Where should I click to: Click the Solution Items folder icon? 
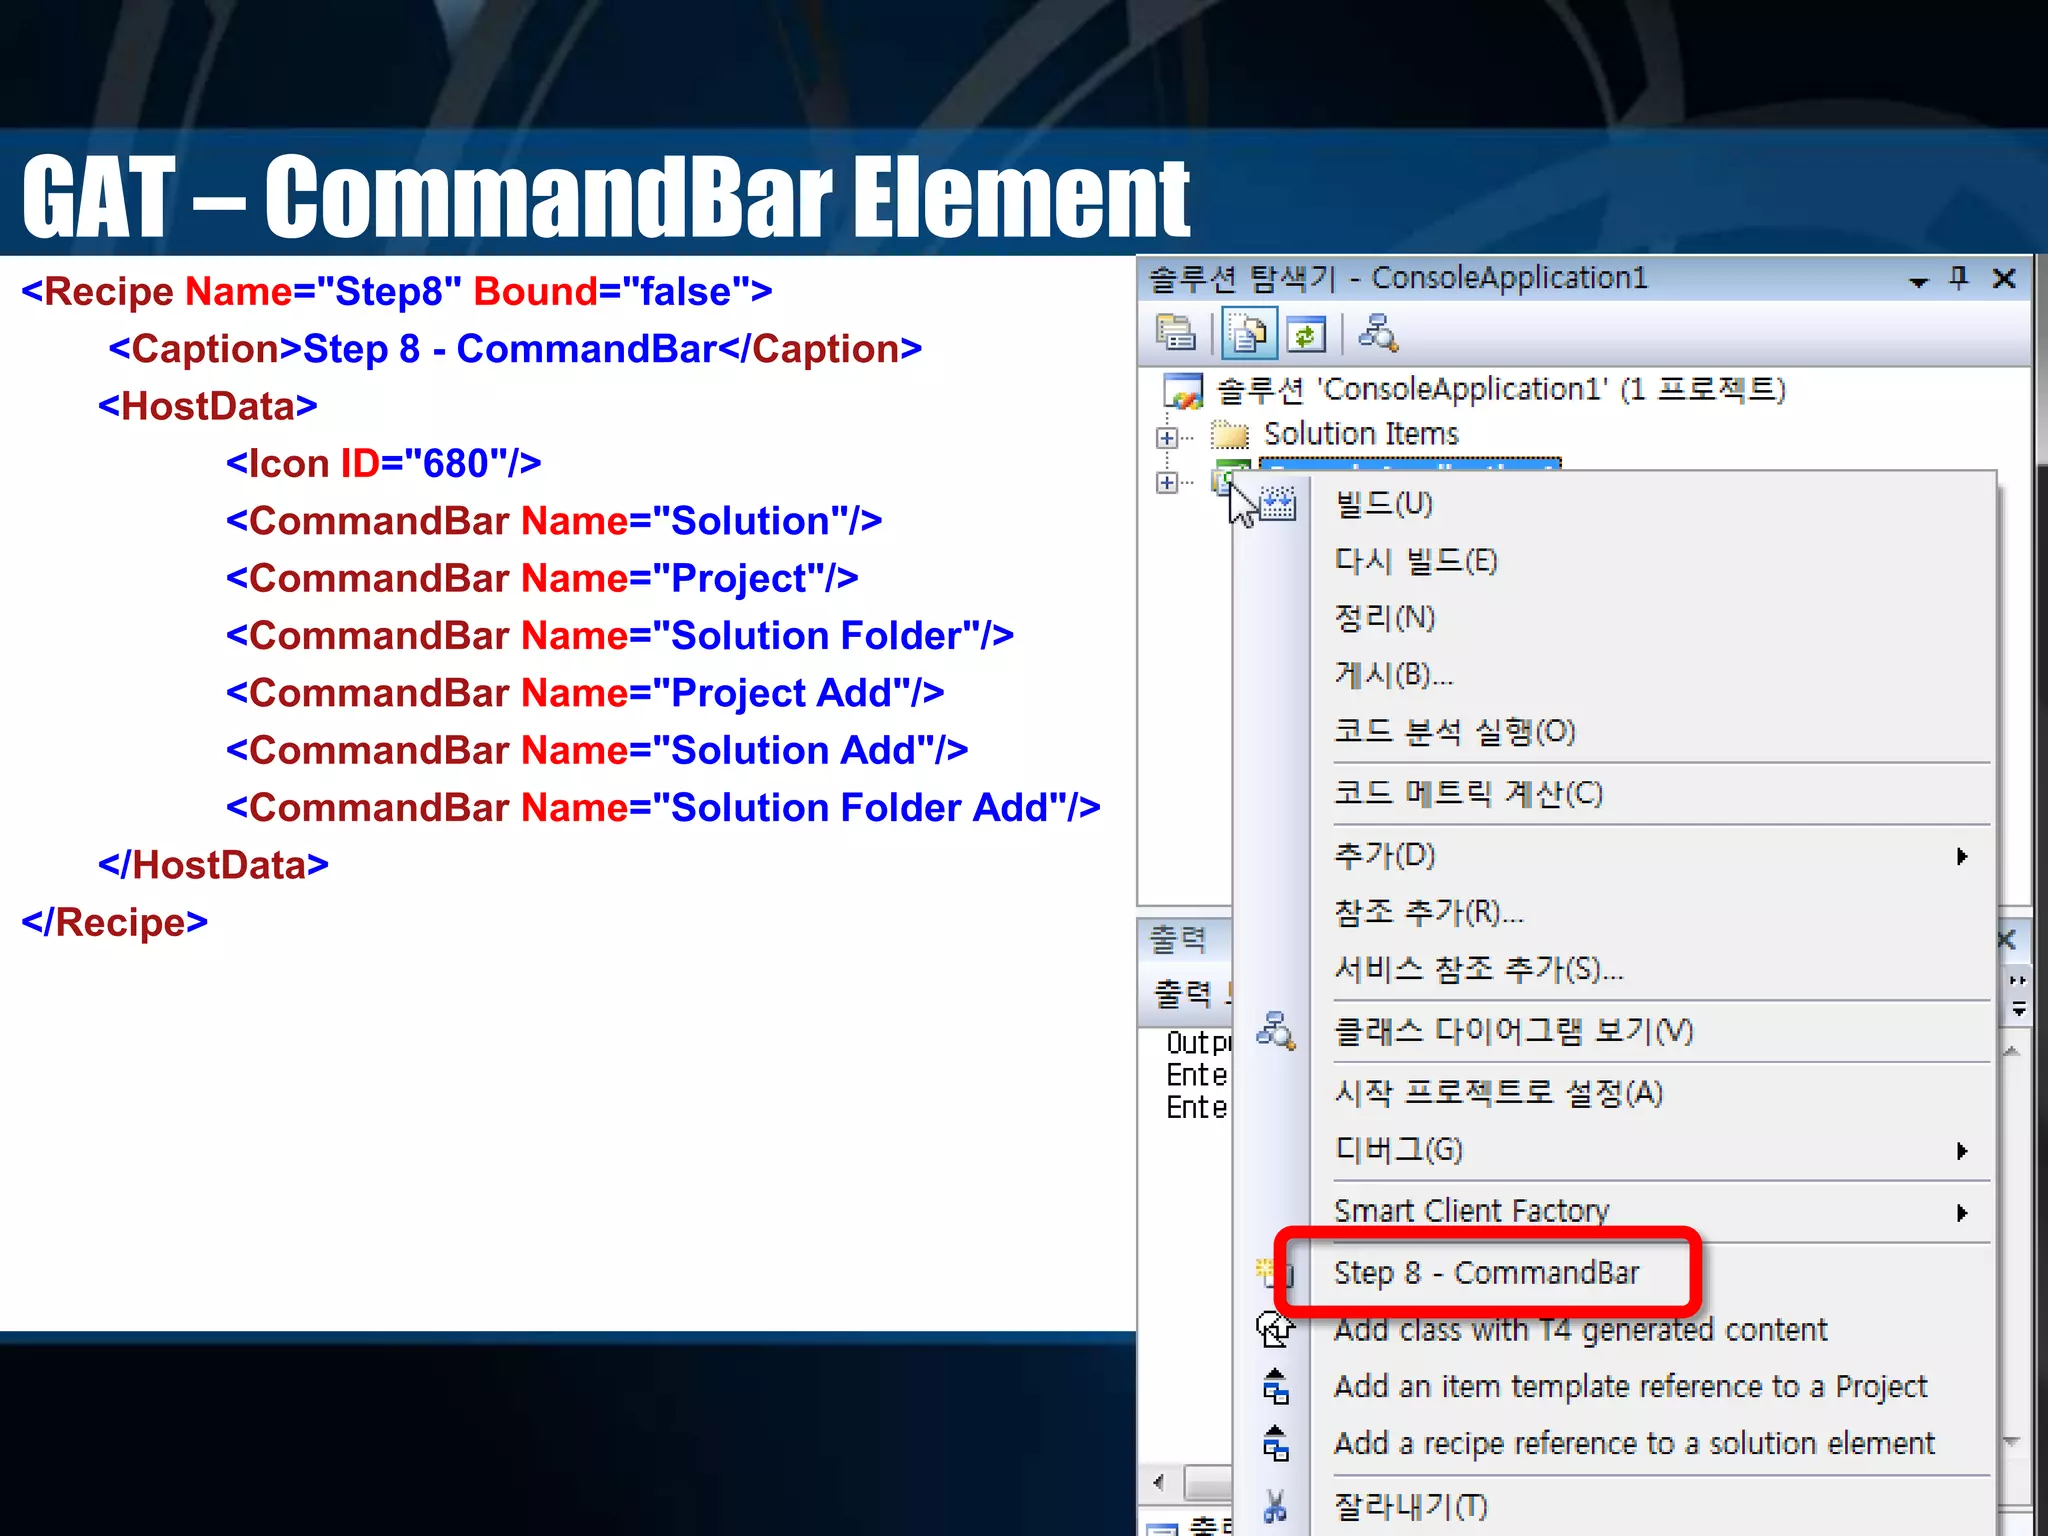click(1230, 435)
